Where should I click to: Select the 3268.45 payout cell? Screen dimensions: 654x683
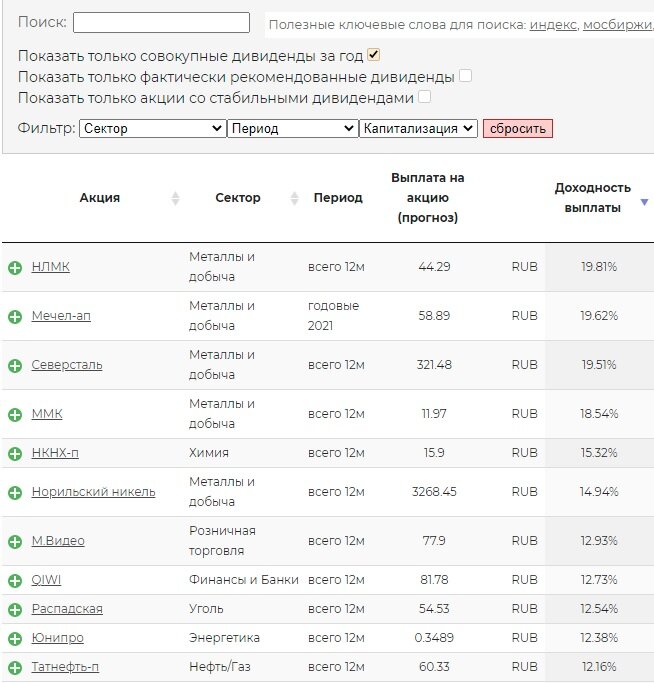[x=434, y=491]
